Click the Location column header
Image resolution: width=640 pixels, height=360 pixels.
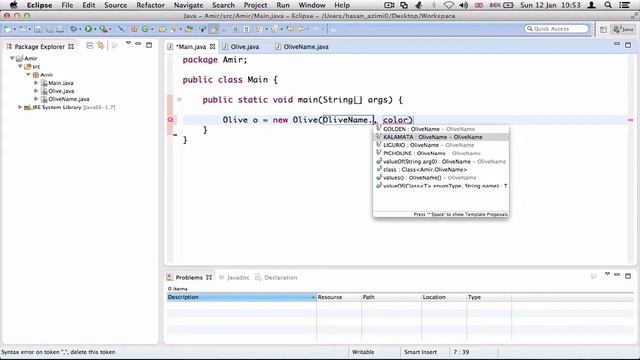pos(444,297)
